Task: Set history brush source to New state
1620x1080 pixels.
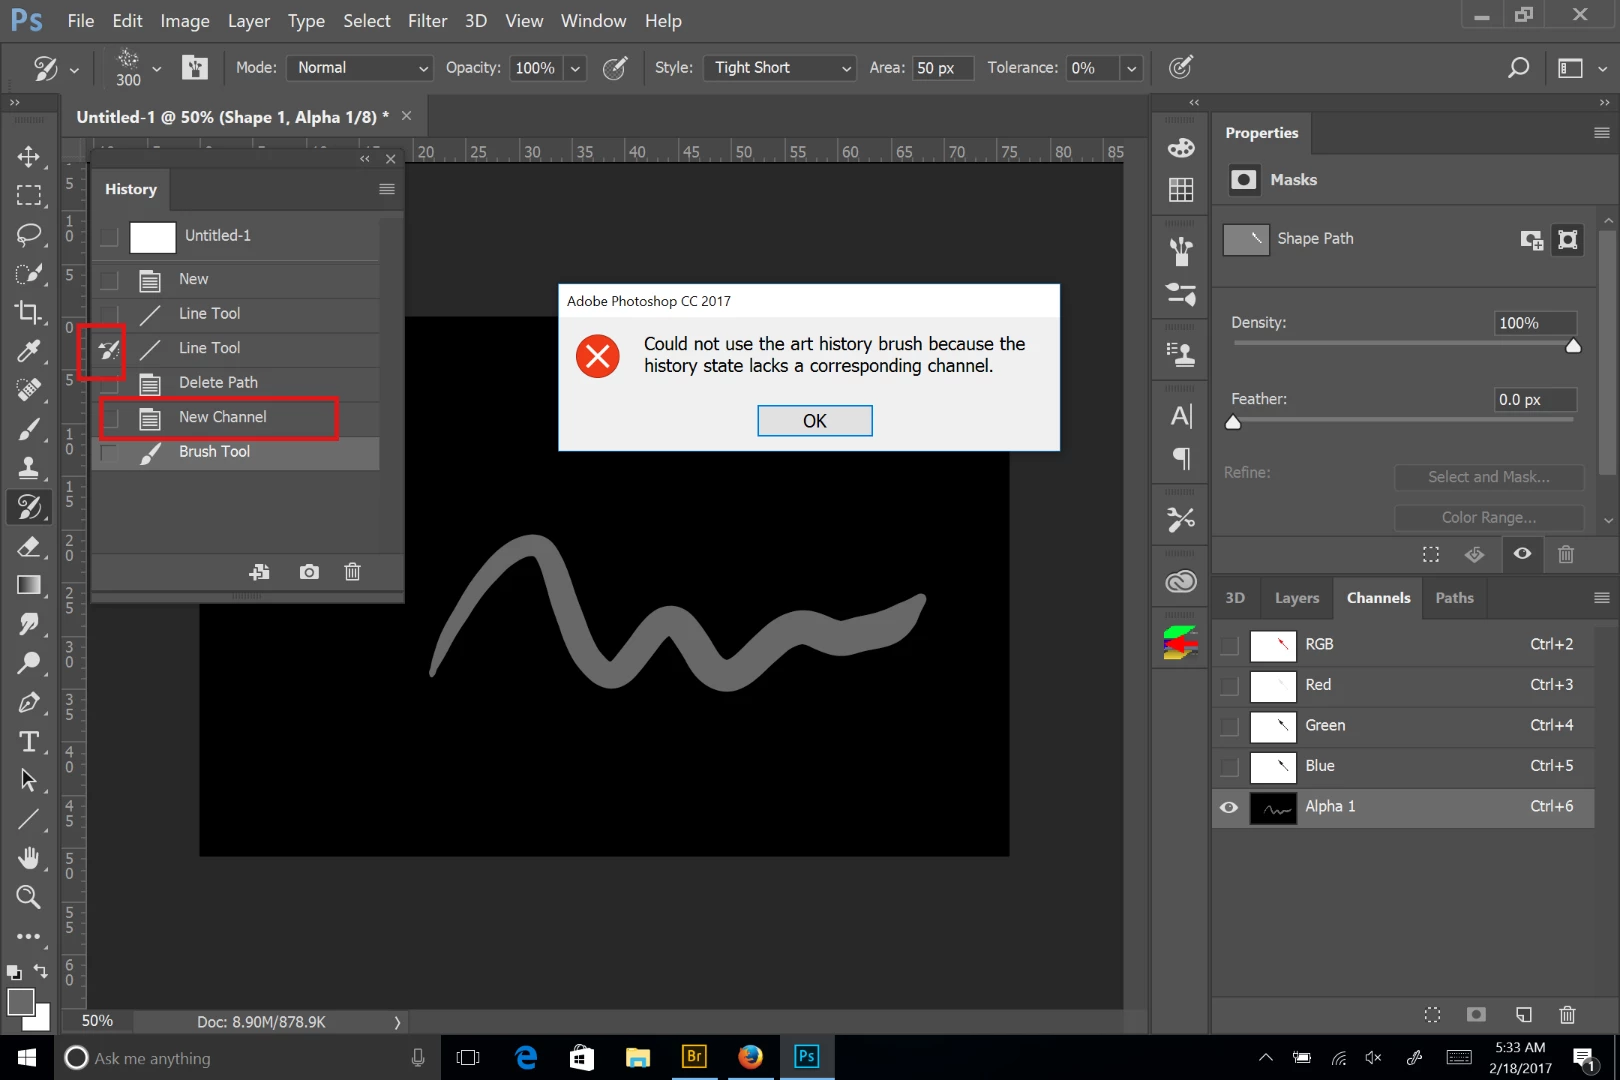Action: [109, 280]
